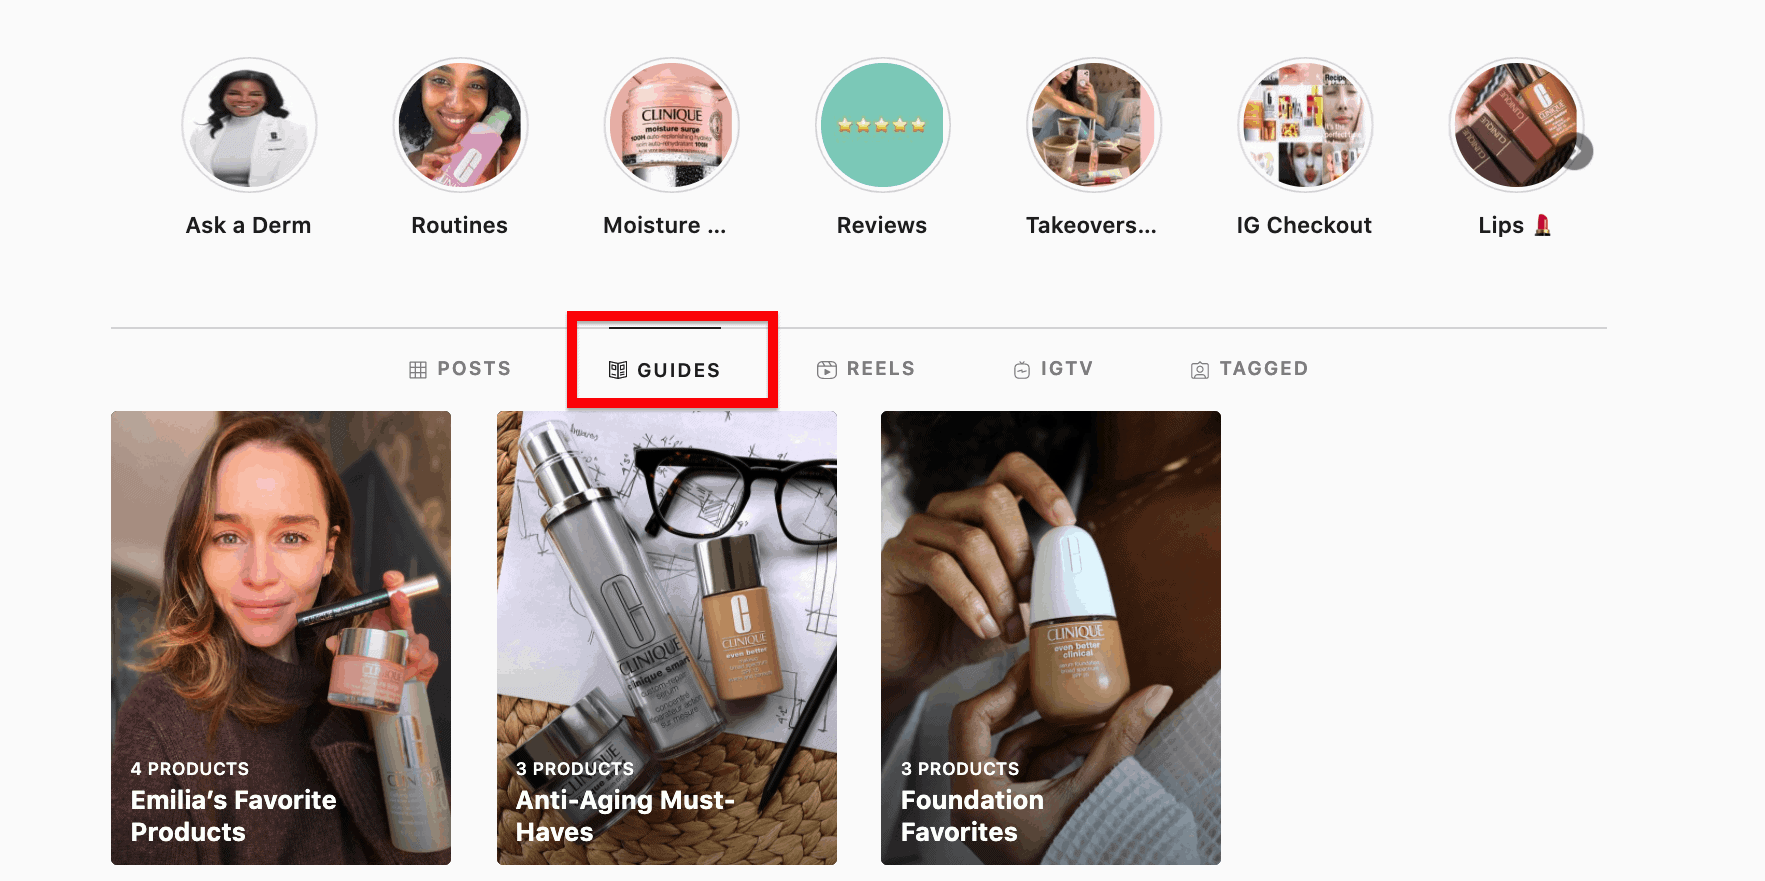Viewport: 1765px width, 881px height.
Task: Click the Foundation Favorites title text
Action: coord(971,816)
